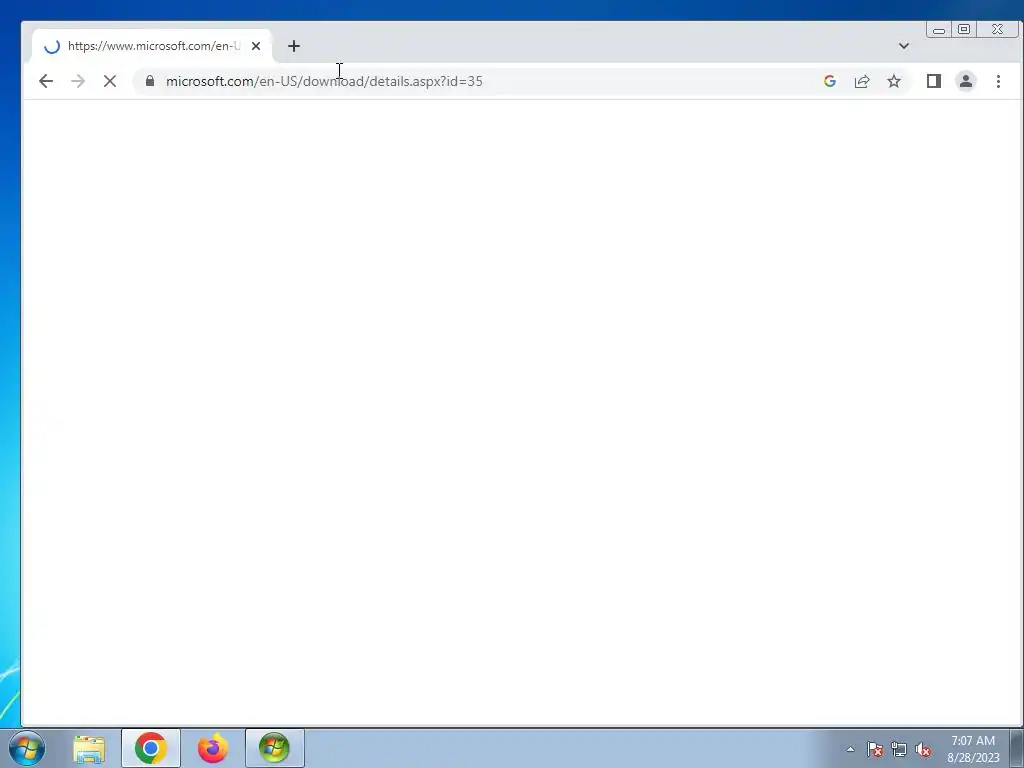Open Chrome's three-dot menu
Image resolution: width=1024 pixels, height=768 pixels.
click(999, 81)
